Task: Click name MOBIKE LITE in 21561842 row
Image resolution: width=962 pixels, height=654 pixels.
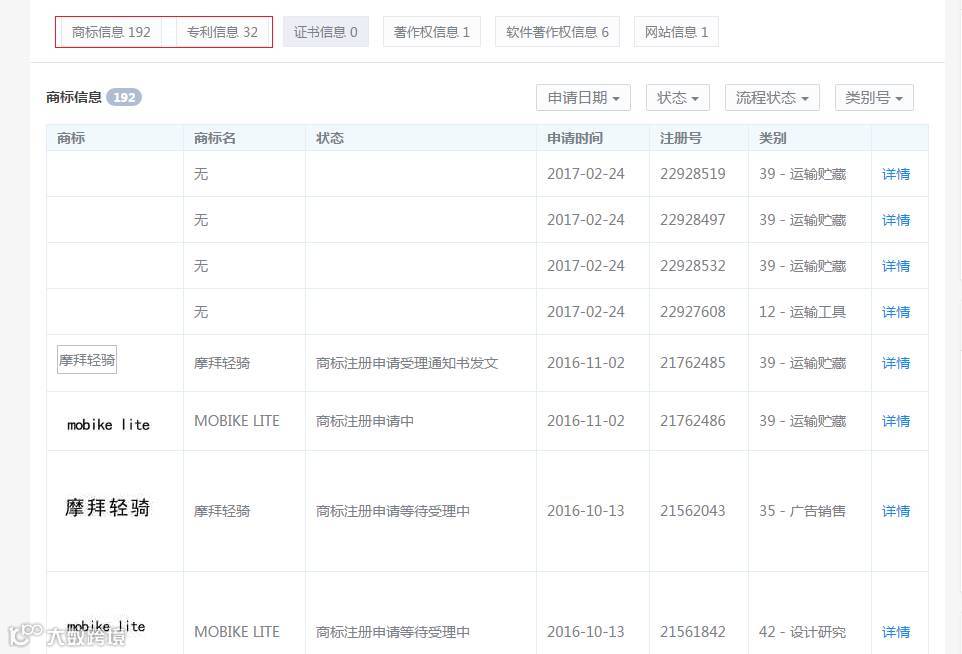Action: pos(237,632)
